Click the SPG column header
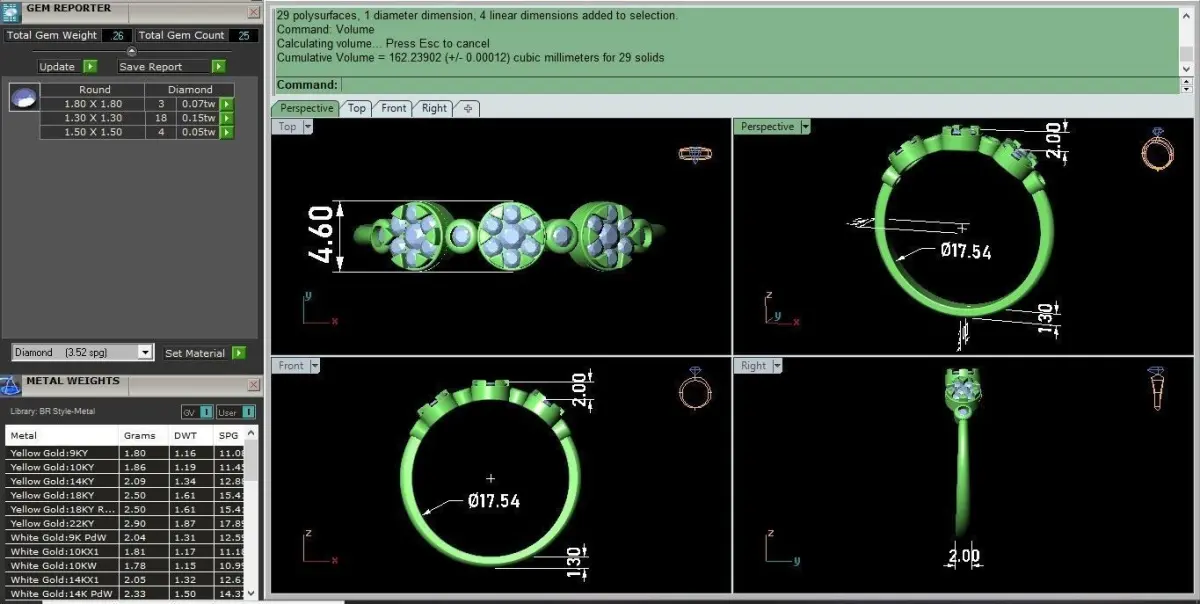 pyautogui.click(x=229, y=435)
